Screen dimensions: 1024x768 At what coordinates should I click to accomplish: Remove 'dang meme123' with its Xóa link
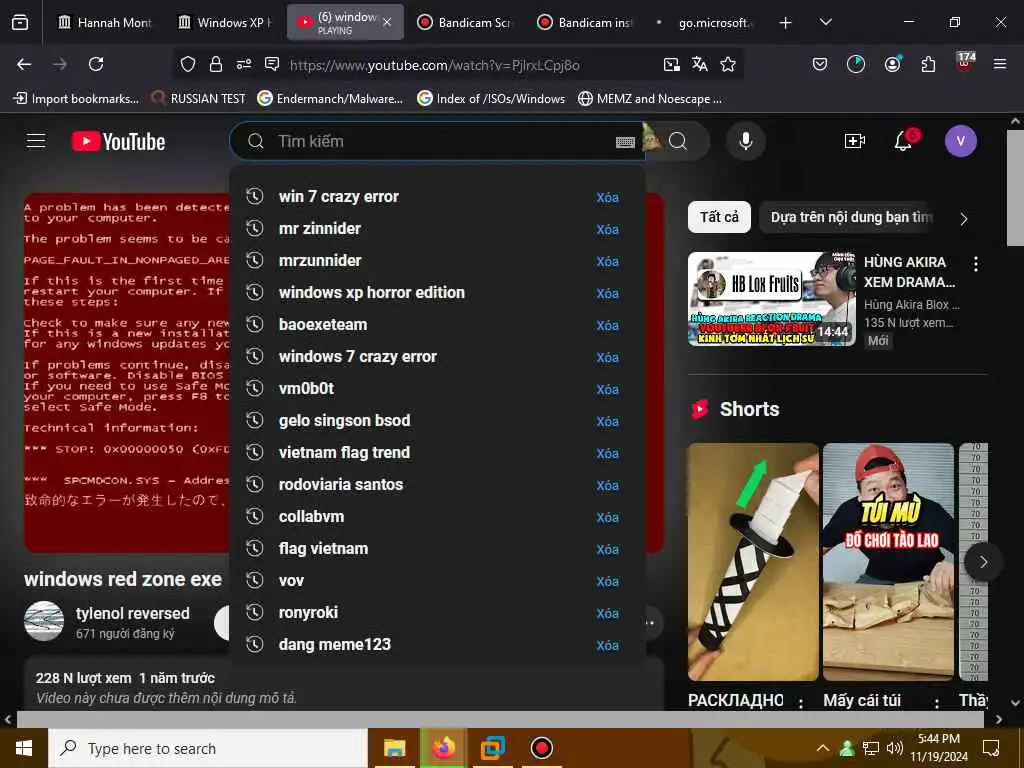607,645
